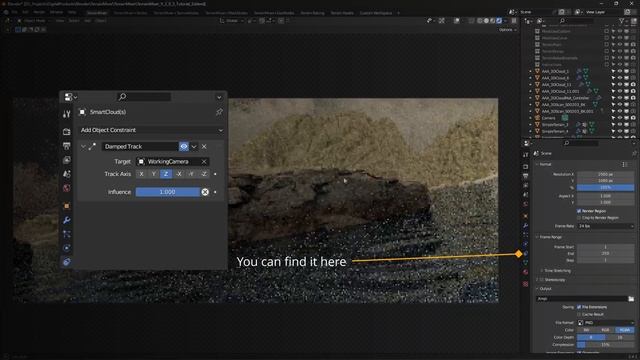
Task: Reset Influence with the circled X button
Action: click(205, 192)
